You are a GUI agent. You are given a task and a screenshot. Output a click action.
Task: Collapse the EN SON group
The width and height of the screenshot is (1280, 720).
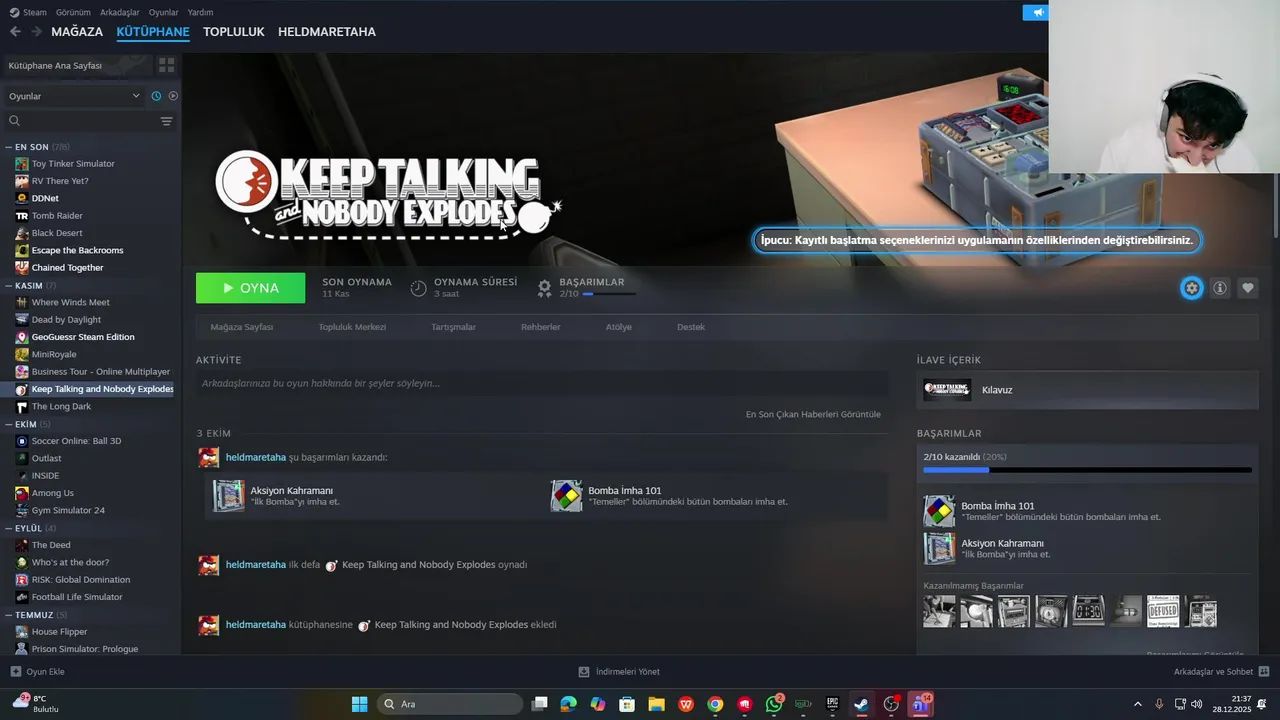[32, 147]
